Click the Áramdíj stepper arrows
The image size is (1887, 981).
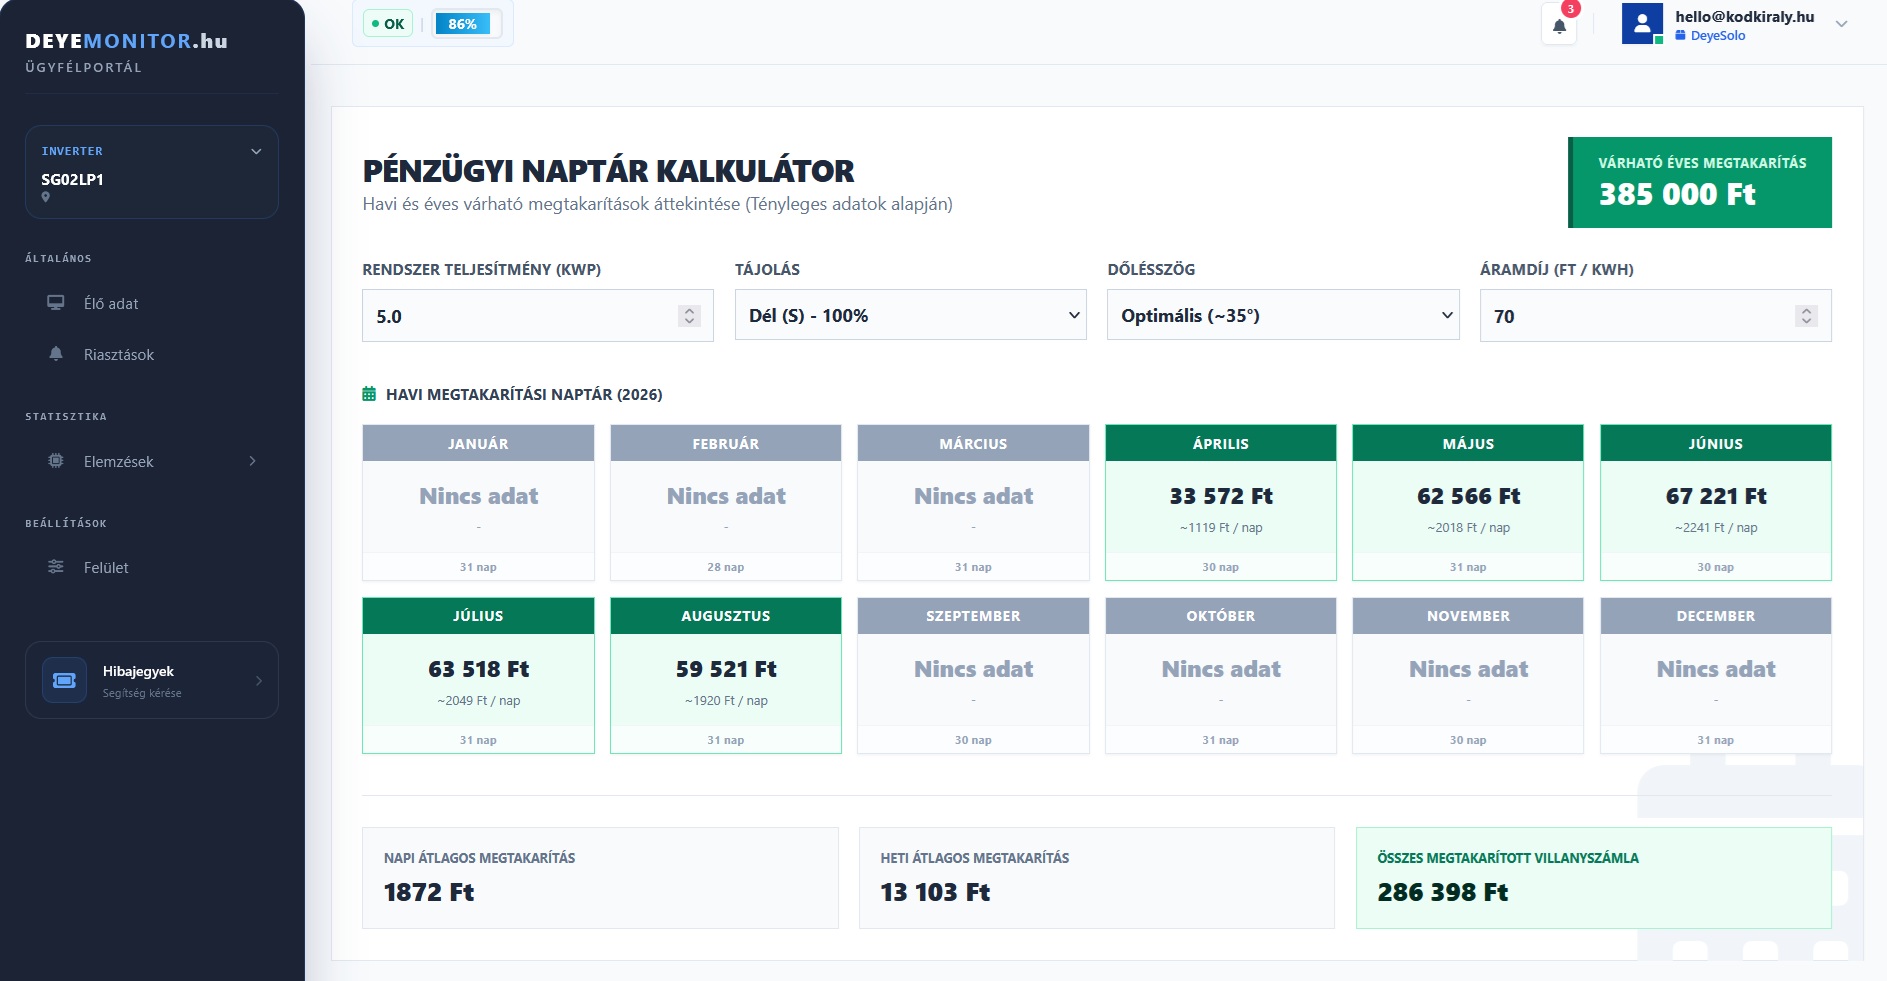(x=1806, y=316)
